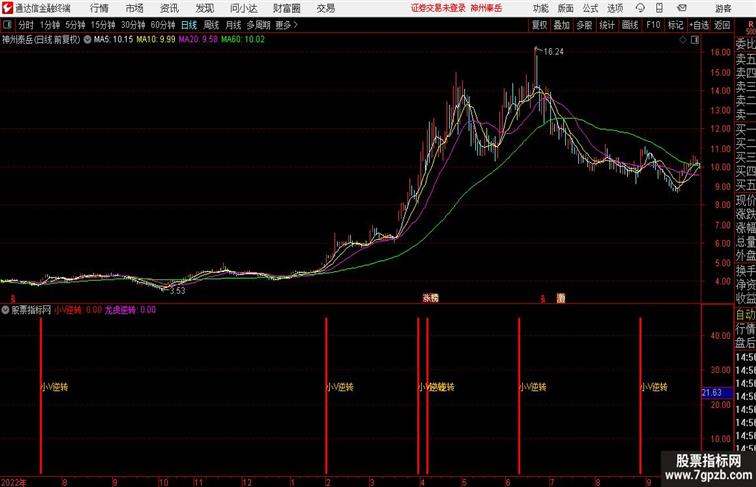This screenshot has height=487, width=756.
Task: Click the 标记 mark toolbar button
Action: (x=675, y=25)
